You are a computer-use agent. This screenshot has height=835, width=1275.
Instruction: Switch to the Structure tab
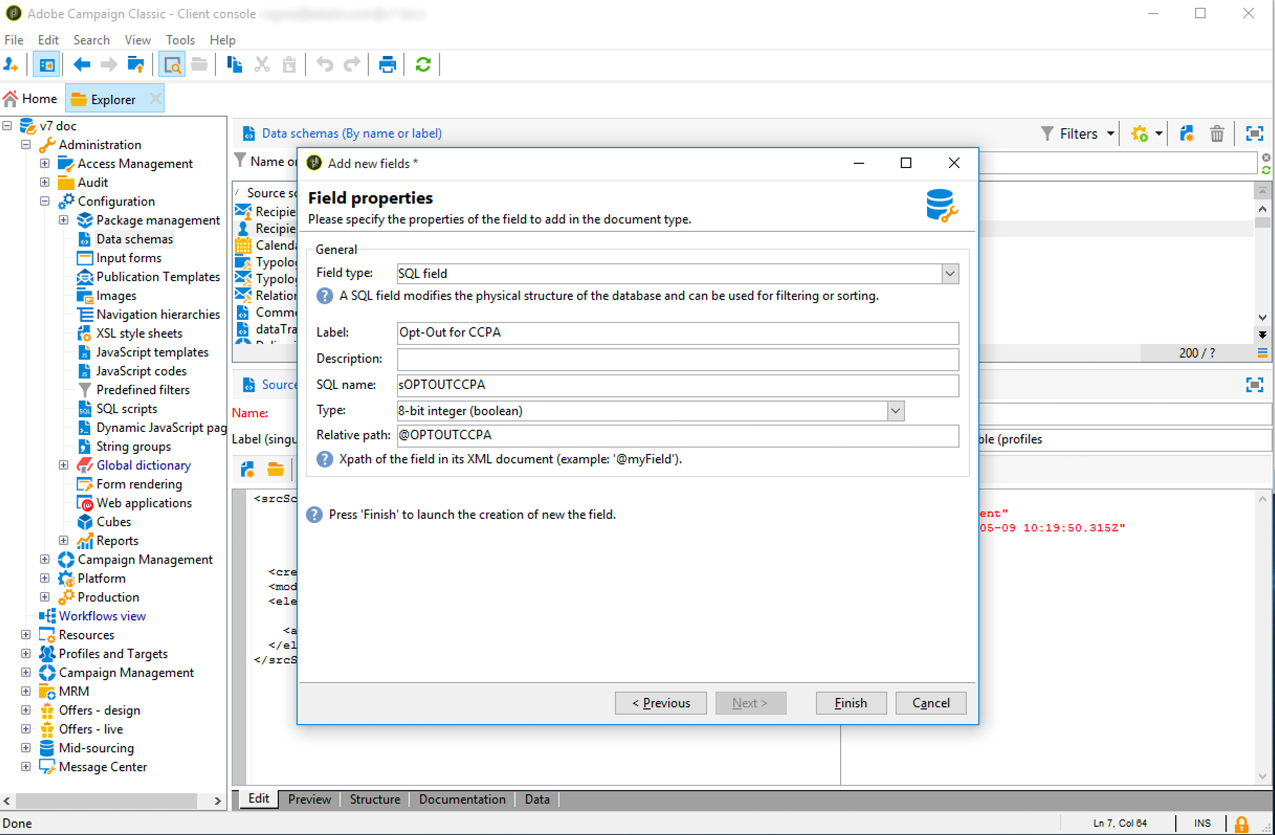(x=375, y=799)
